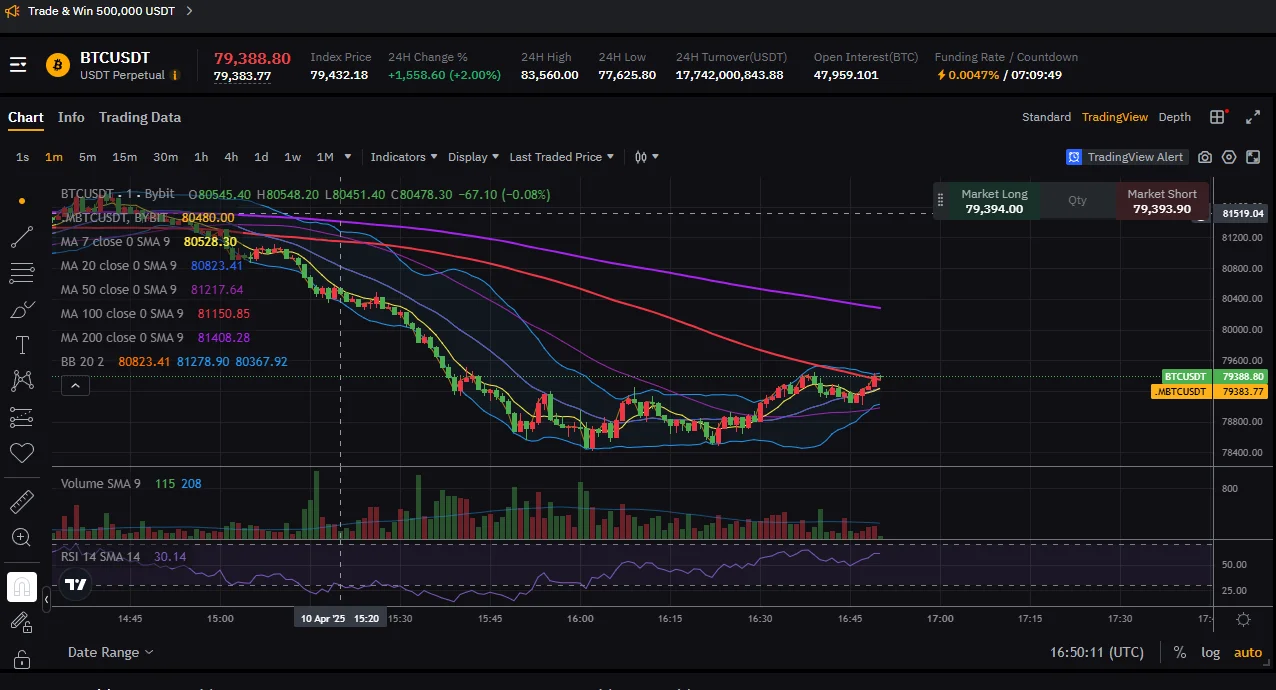Toggle lock all drawing tools padlock
1276x690 pixels.
coord(22,659)
